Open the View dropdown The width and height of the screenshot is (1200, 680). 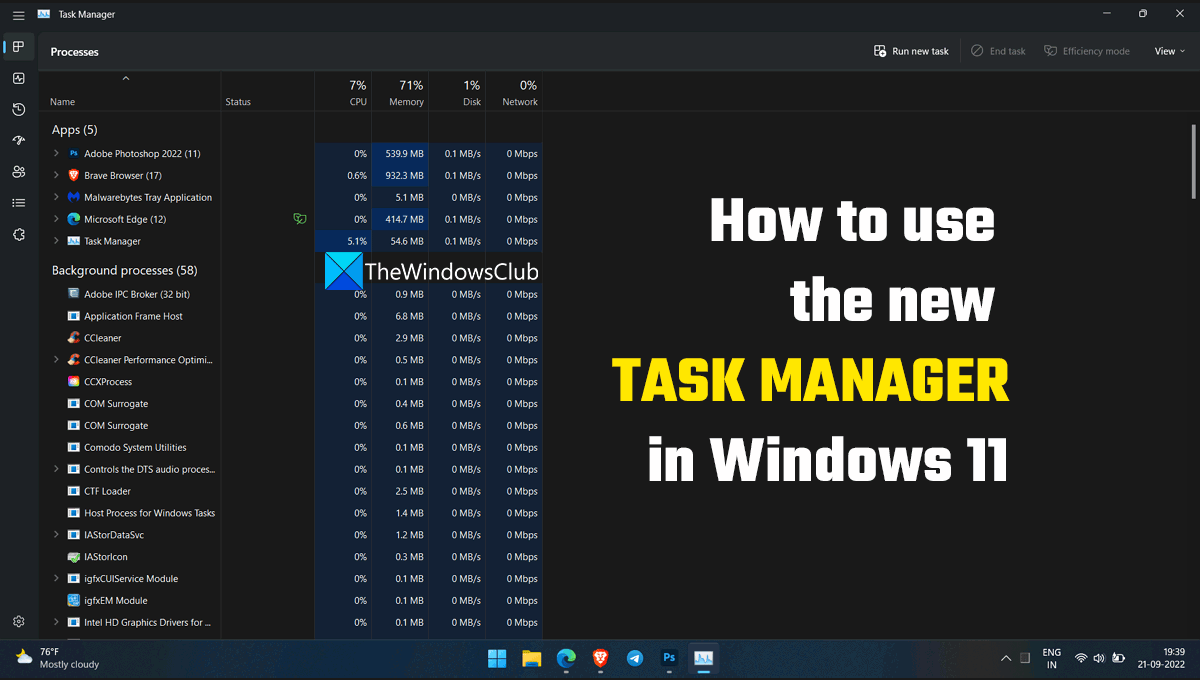click(1168, 50)
